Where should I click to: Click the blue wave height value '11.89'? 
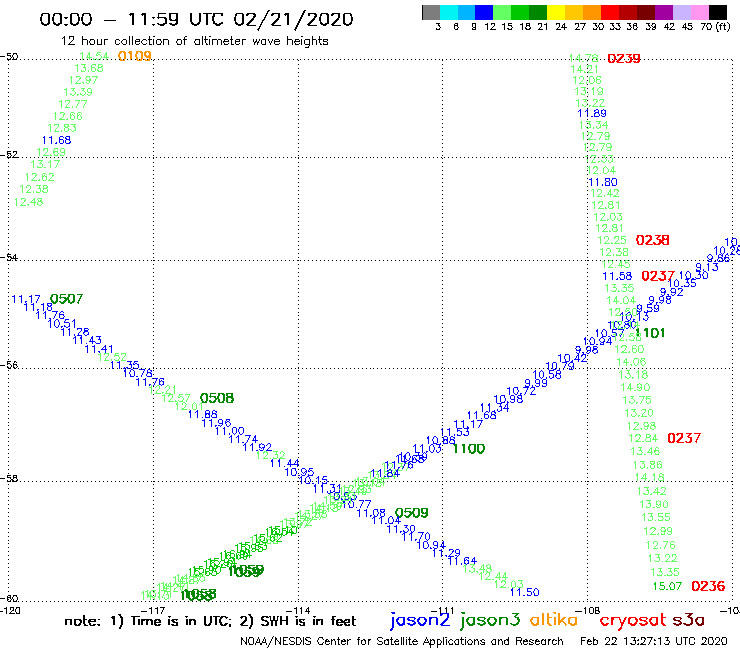[592, 113]
